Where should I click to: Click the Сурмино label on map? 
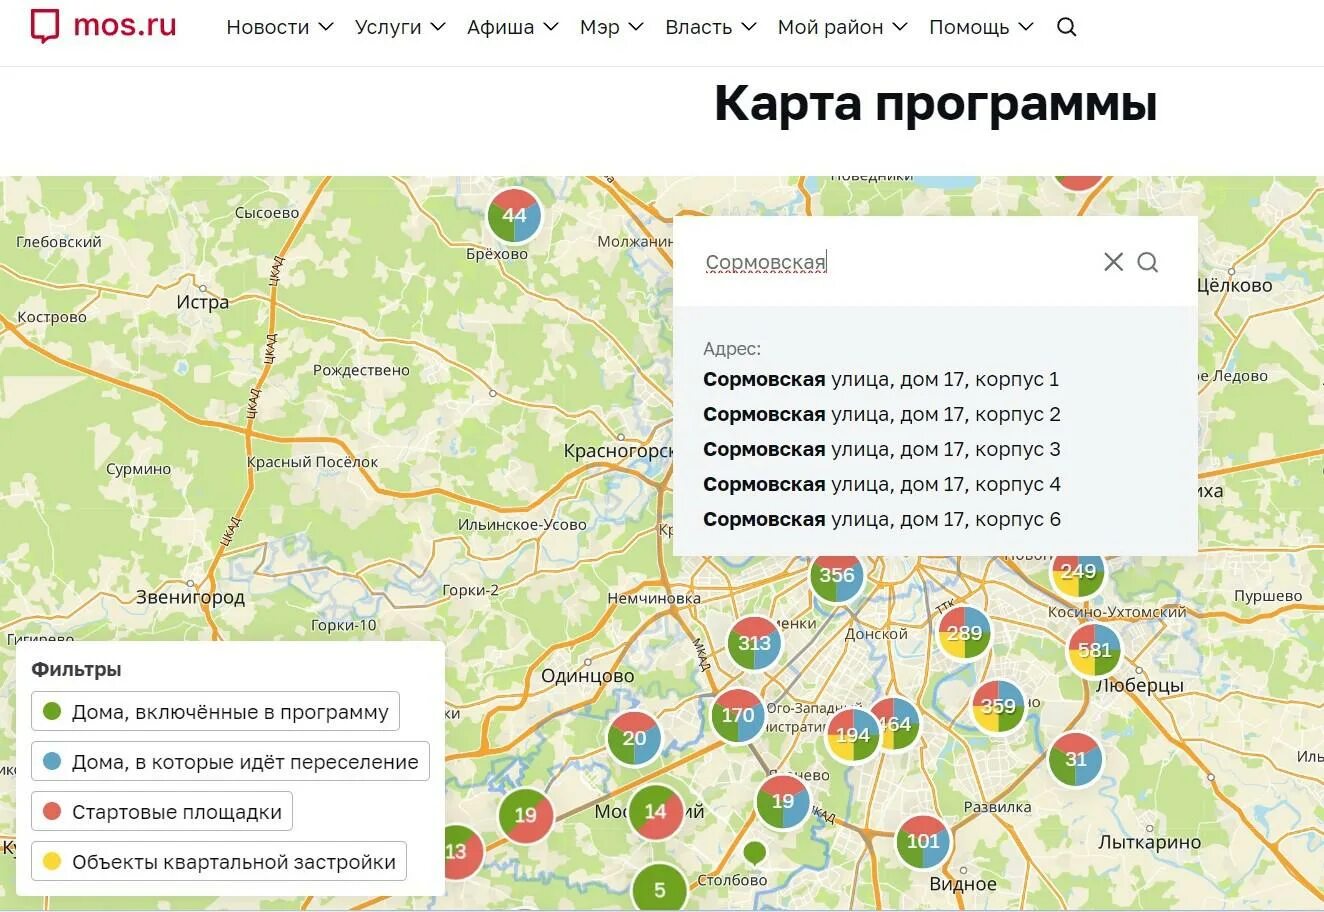(x=138, y=469)
